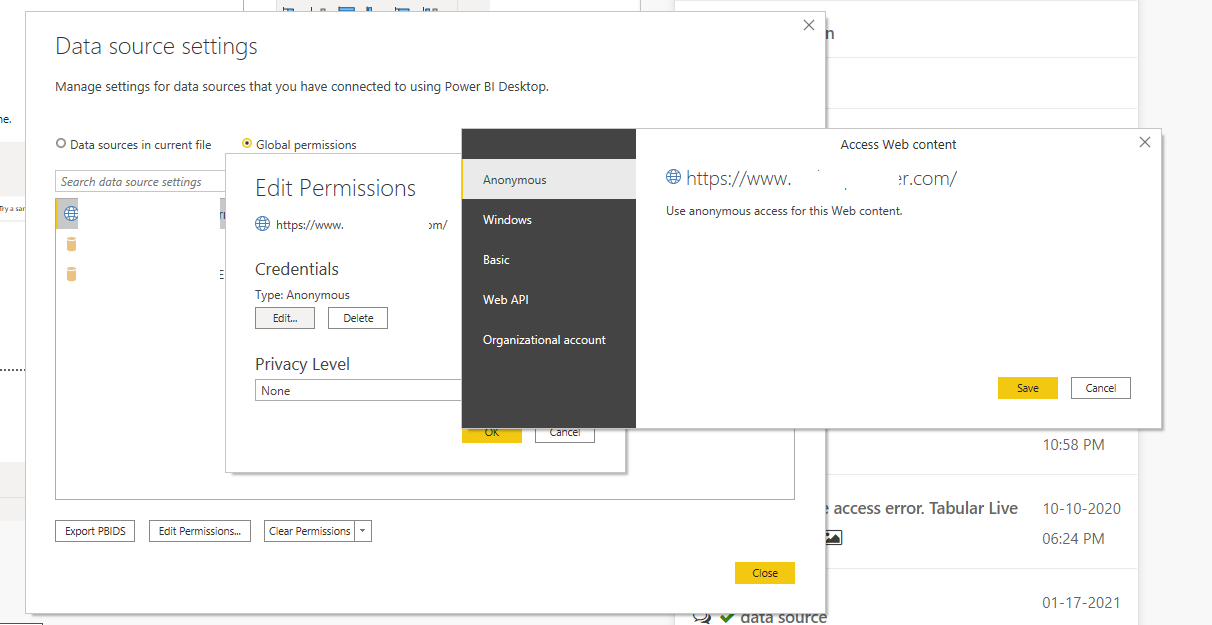Switch to Web API authentication tab
Image resolution: width=1212 pixels, height=625 pixels.
pyautogui.click(x=549, y=300)
